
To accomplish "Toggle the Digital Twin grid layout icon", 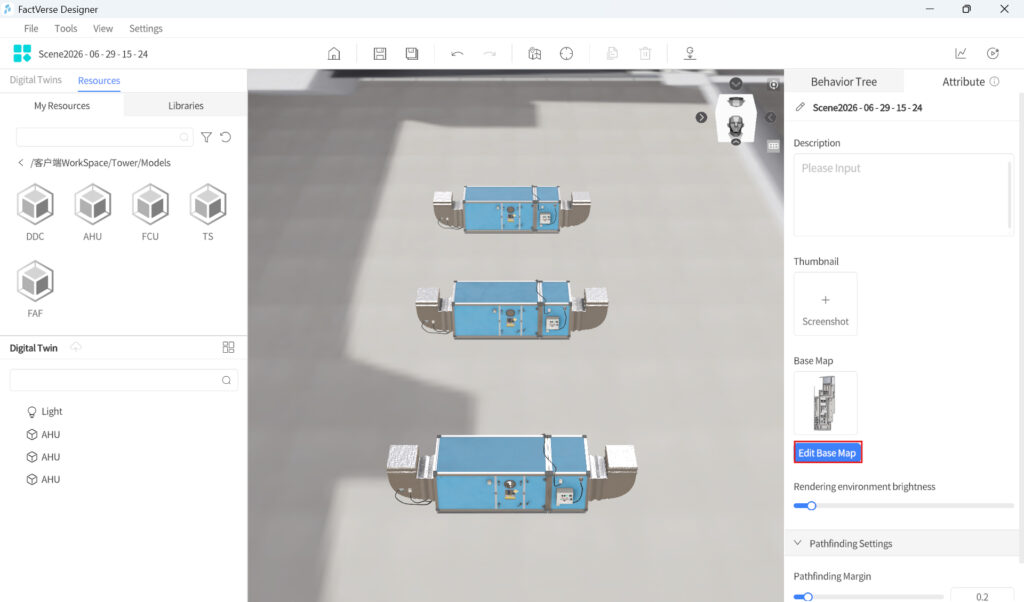I will pos(228,347).
